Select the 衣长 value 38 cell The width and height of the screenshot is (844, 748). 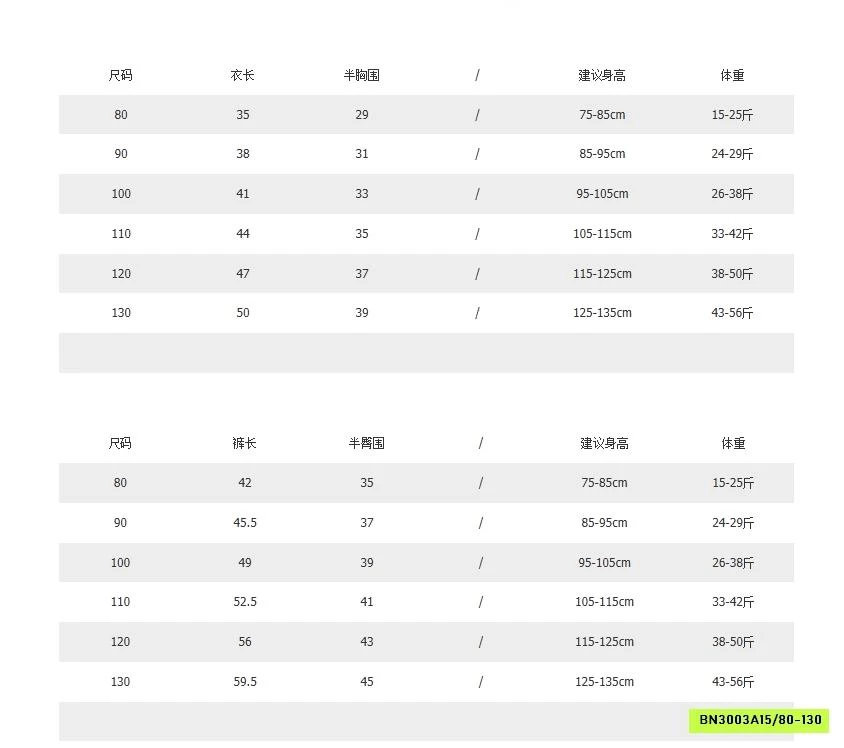(243, 154)
